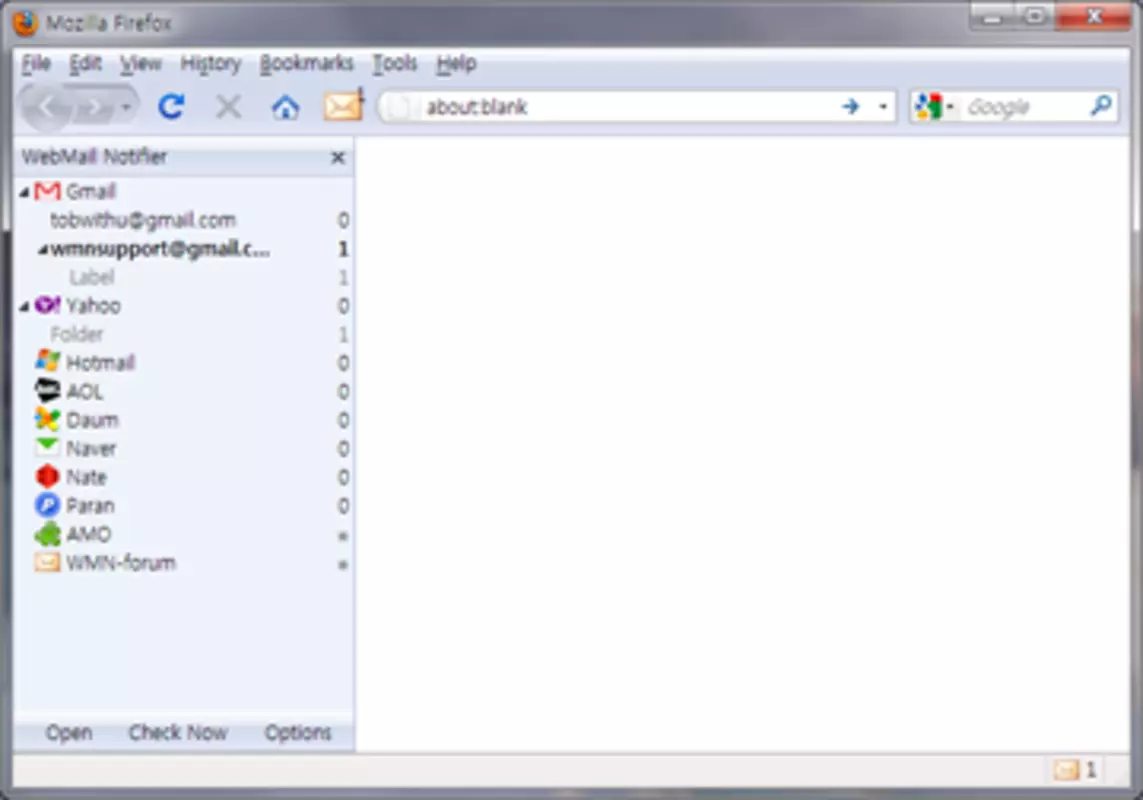
Task: Click the status bar mail notifier icon
Action: coord(1066,769)
